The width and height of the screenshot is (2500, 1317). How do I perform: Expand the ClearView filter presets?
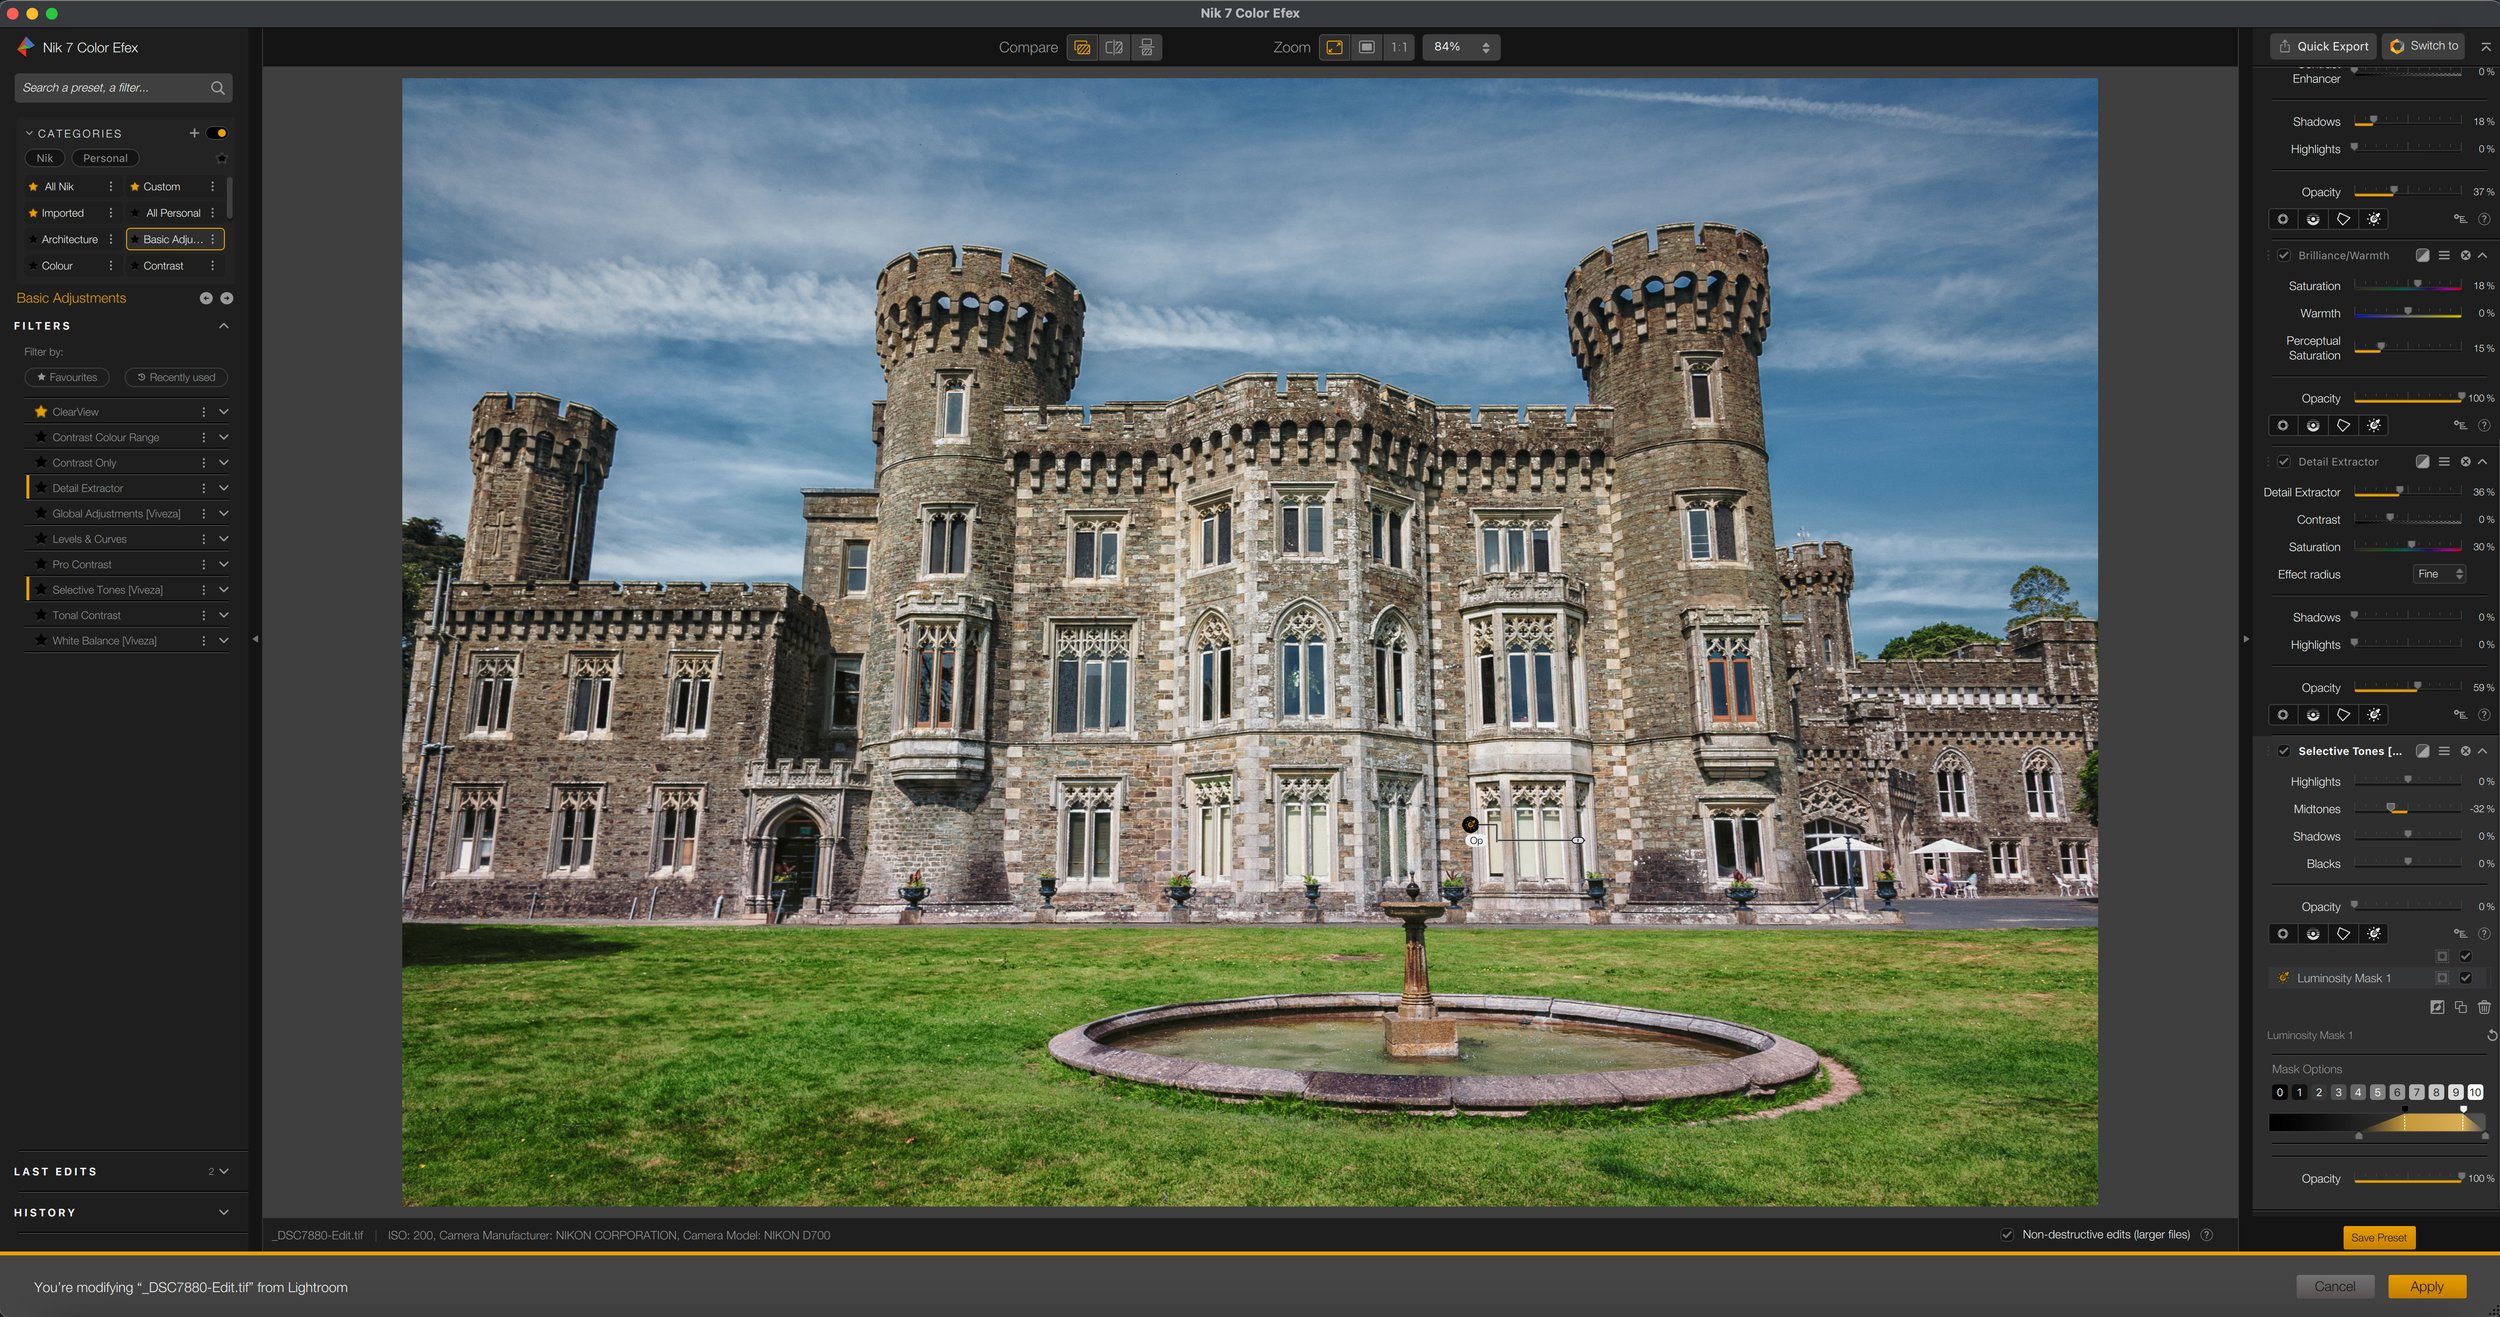point(223,412)
